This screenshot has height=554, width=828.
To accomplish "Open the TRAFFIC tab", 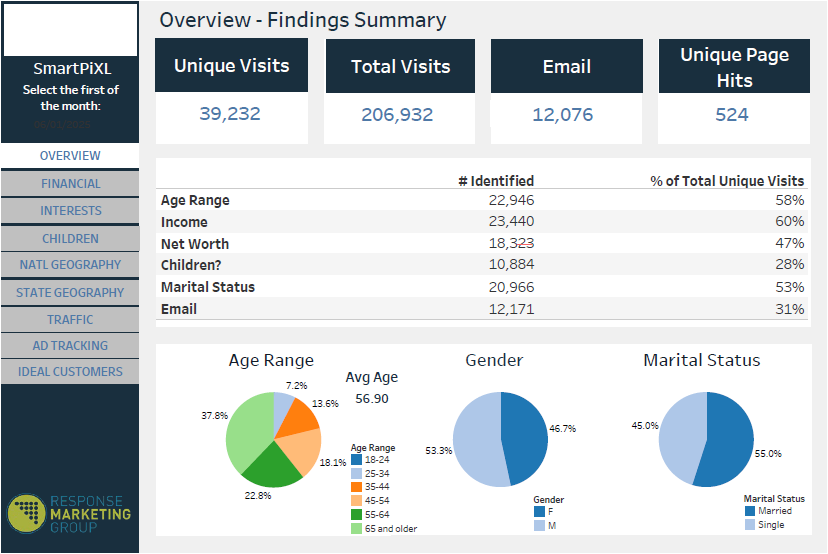I will pos(70,320).
